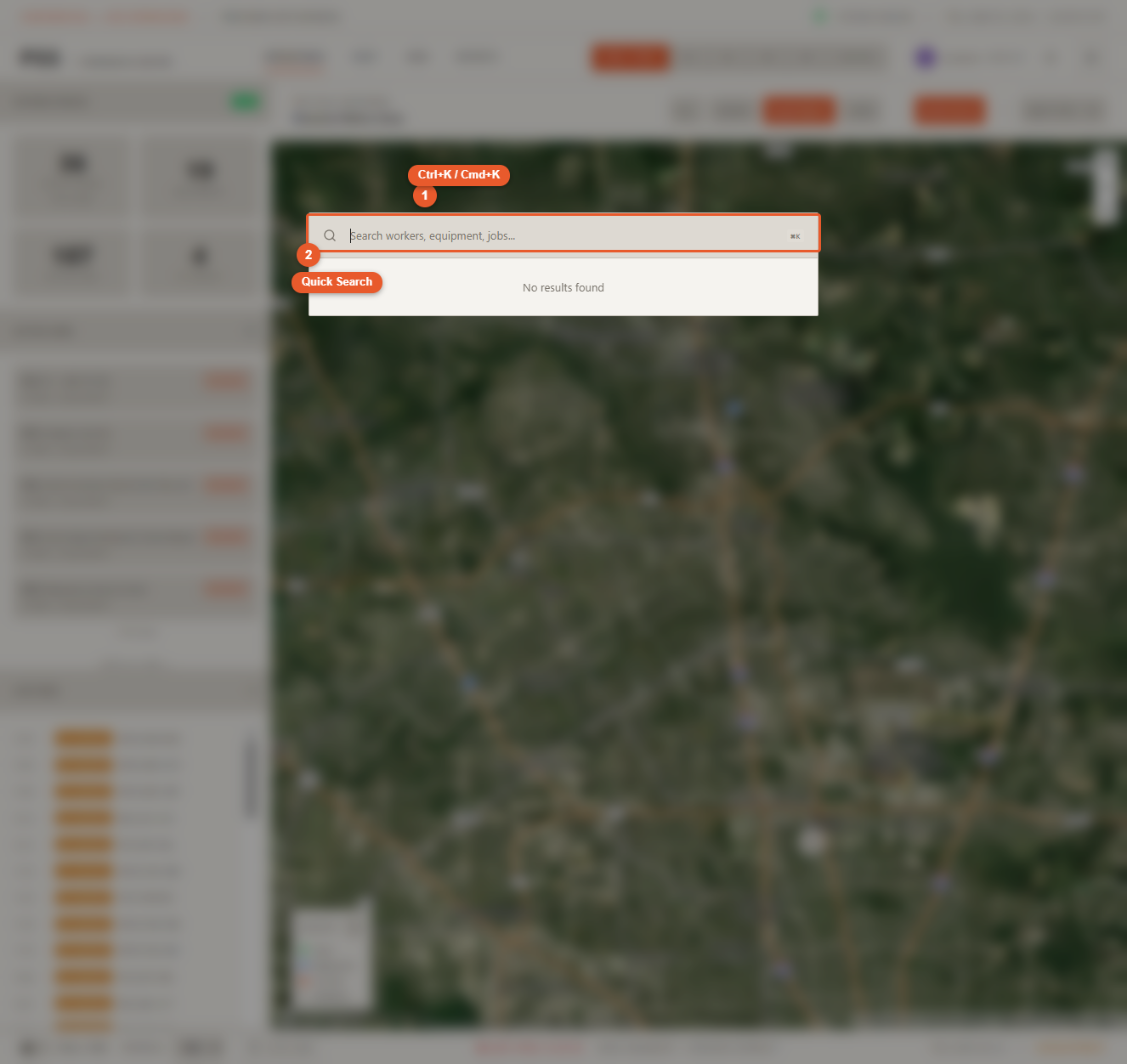Click the leftmost icon in the bottom taskbar

(x=25, y=1048)
